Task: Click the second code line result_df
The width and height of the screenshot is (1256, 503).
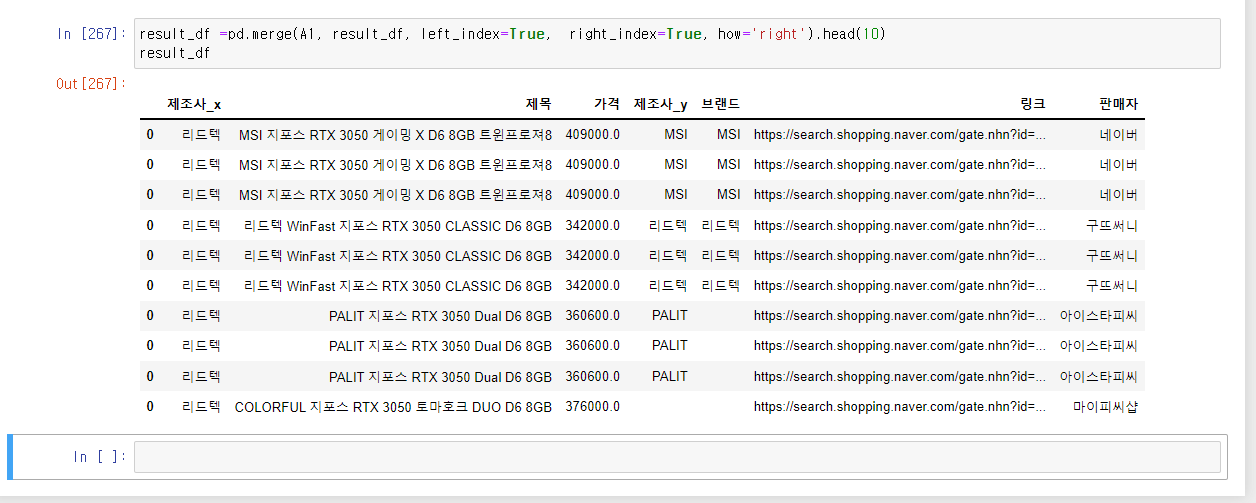Action: (175, 53)
